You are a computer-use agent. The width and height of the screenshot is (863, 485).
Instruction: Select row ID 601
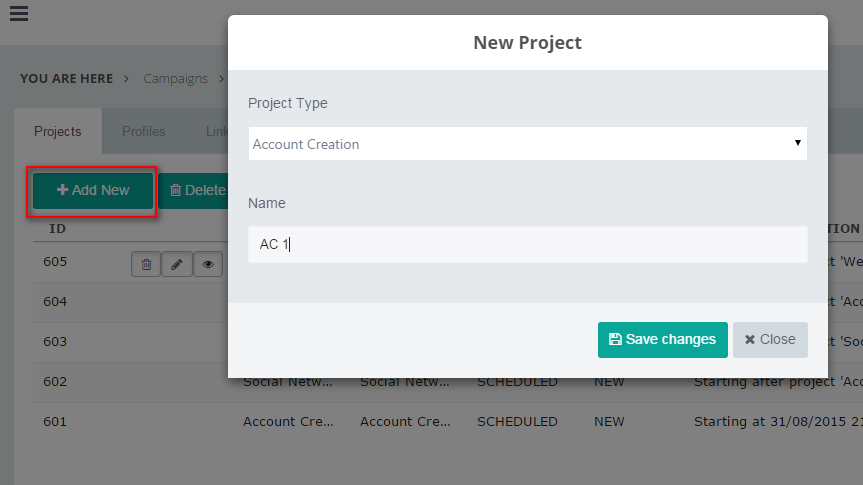tap(55, 422)
